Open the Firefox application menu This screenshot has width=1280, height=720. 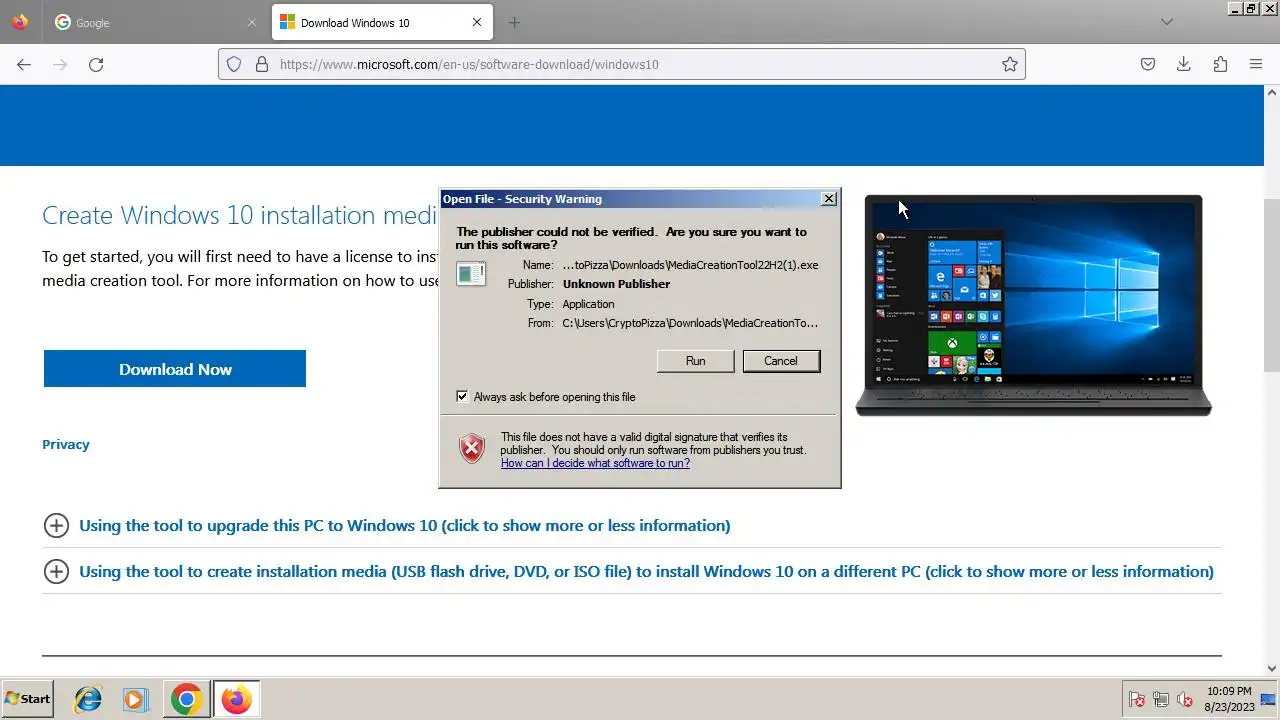[x=1256, y=64]
